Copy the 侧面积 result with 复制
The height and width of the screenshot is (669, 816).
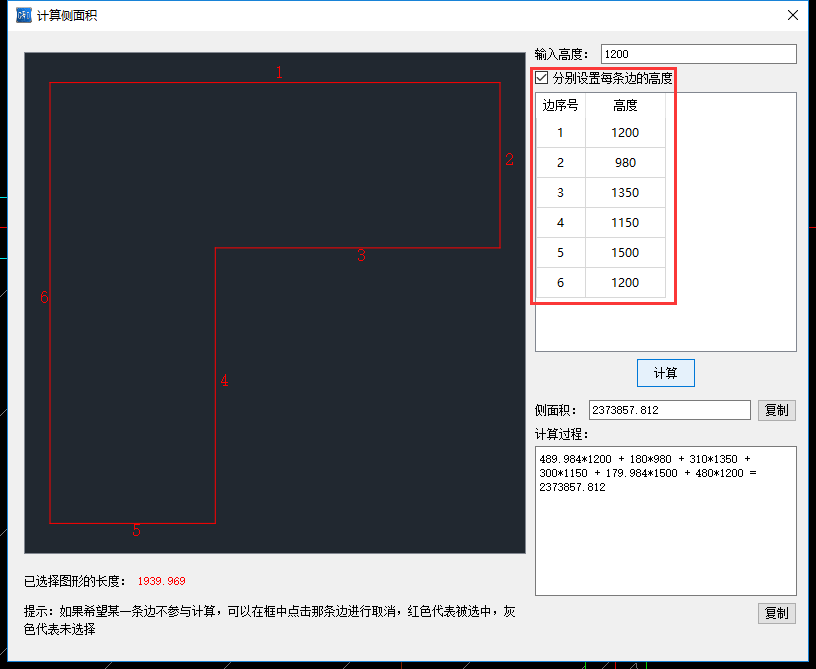pyautogui.click(x=777, y=409)
